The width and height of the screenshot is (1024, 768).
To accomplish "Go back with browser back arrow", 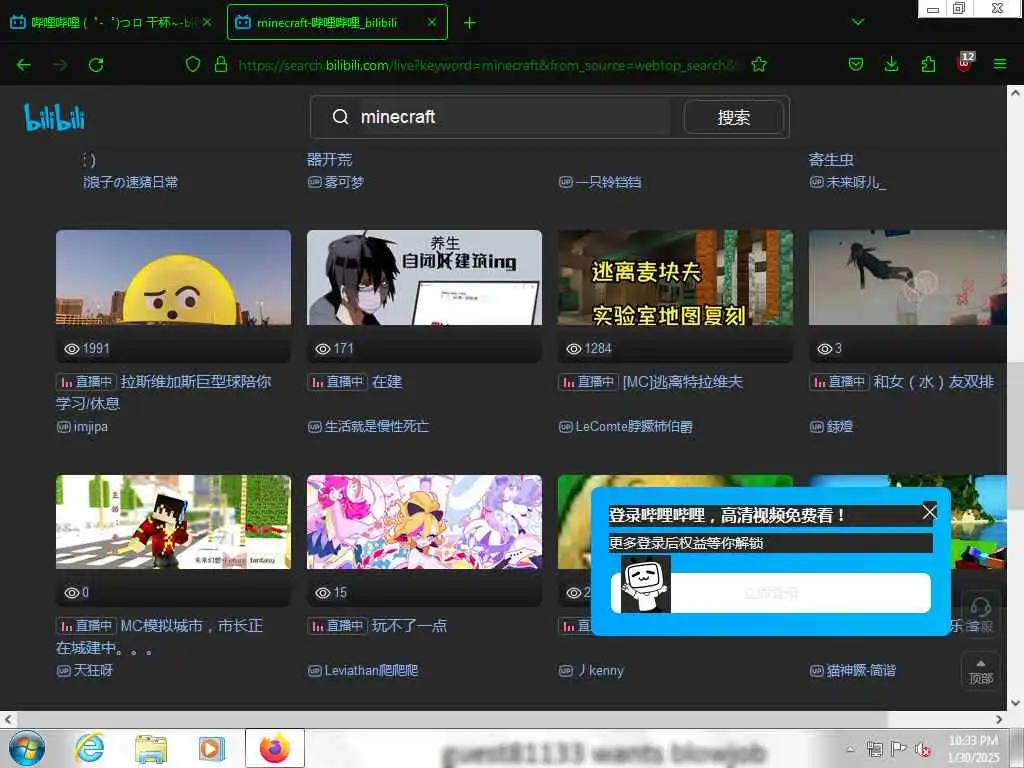I will tap(24, 65).
